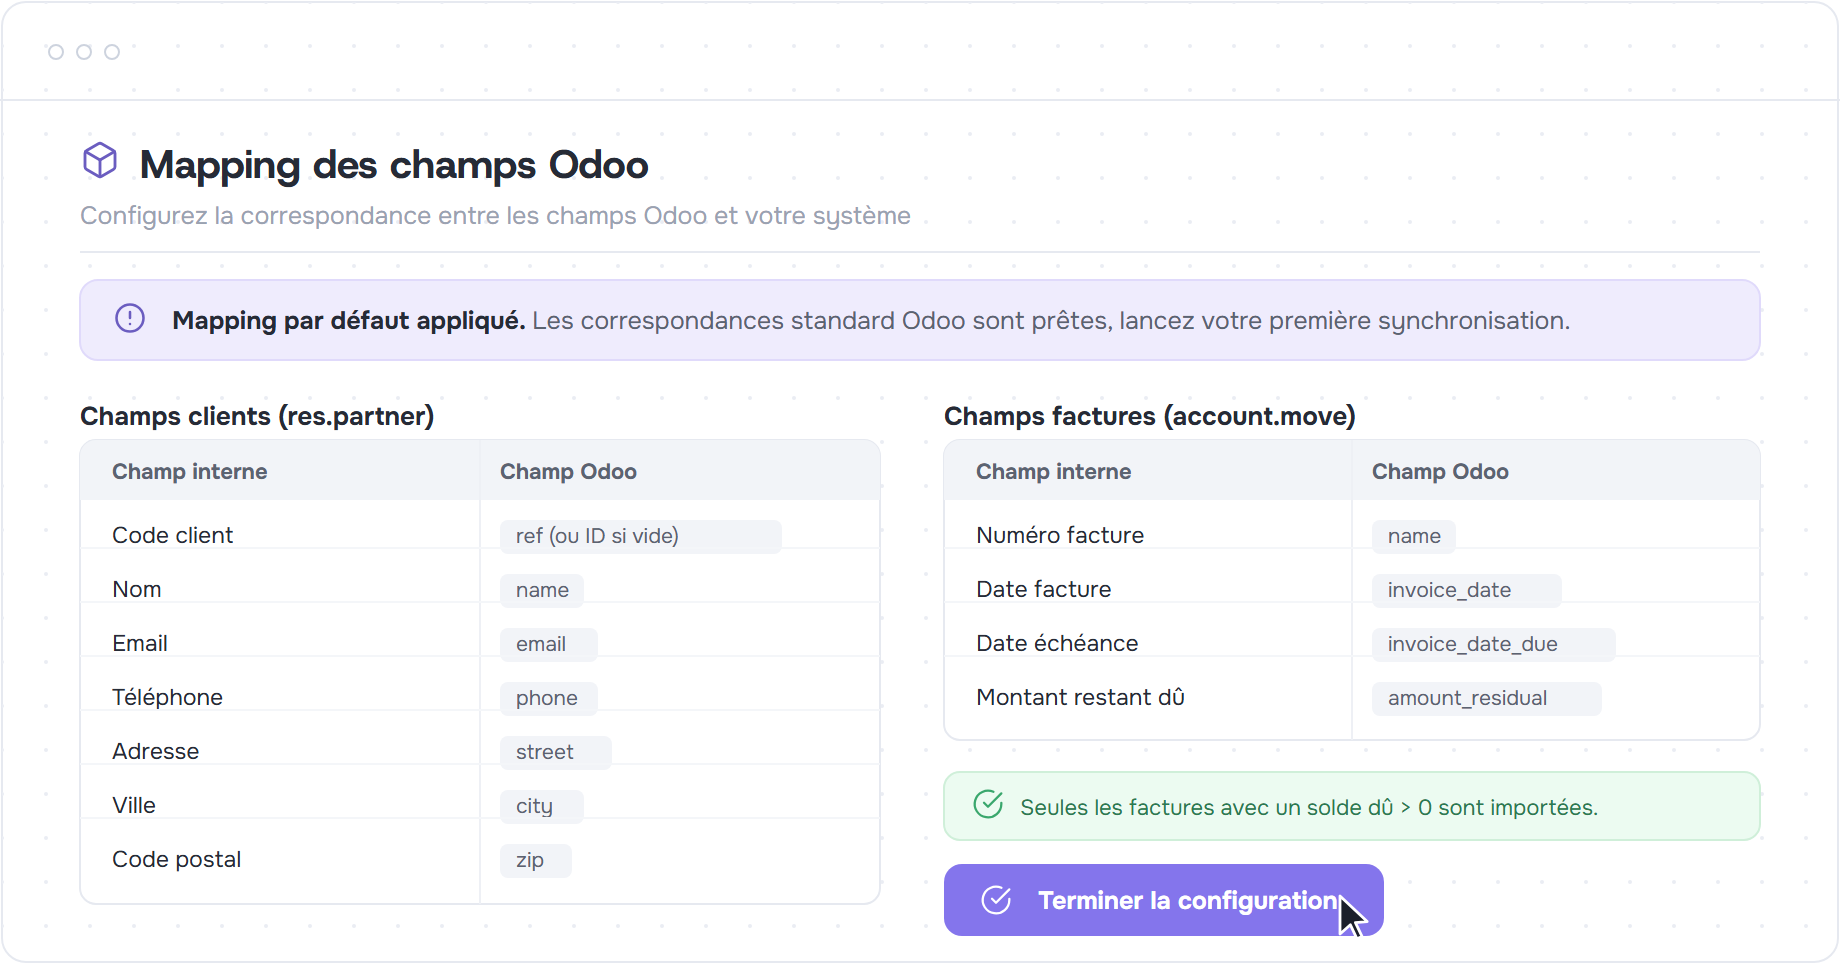Select the 'street' Odoo field chip
This screenshot has height=964, width=1840.
(x=555, y=752)
